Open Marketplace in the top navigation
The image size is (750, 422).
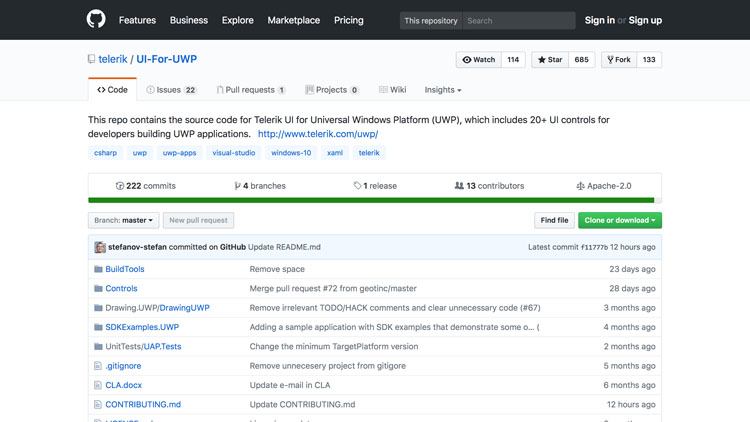pos(294,20)
